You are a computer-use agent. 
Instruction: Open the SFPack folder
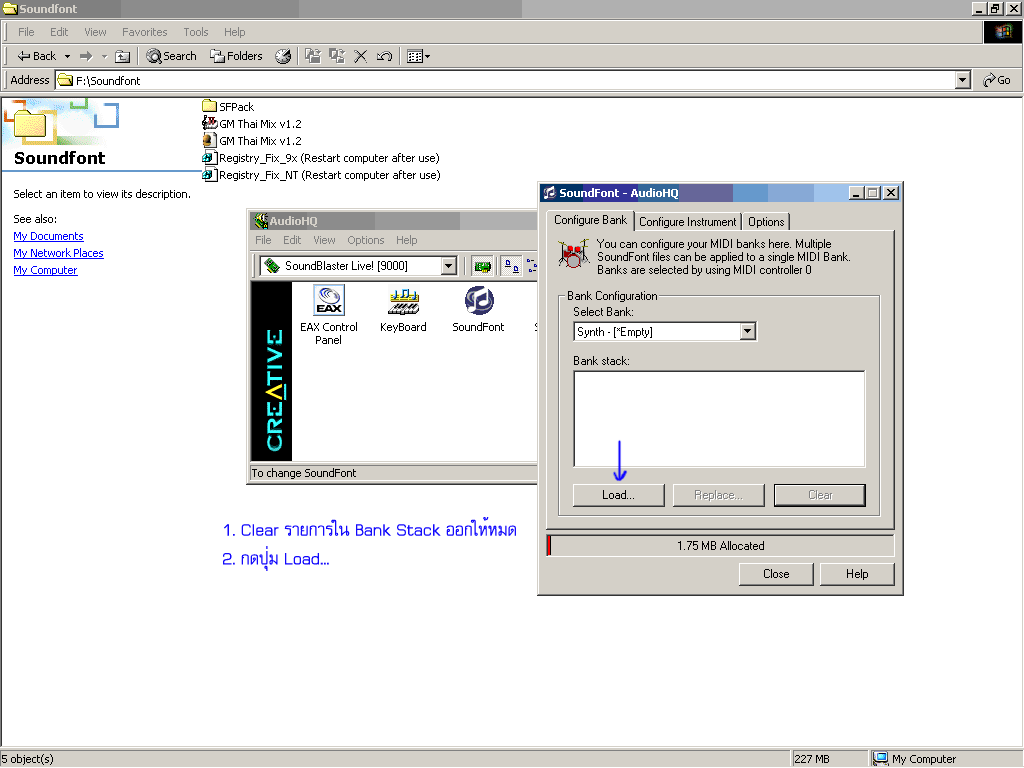[x=229, y=106]
